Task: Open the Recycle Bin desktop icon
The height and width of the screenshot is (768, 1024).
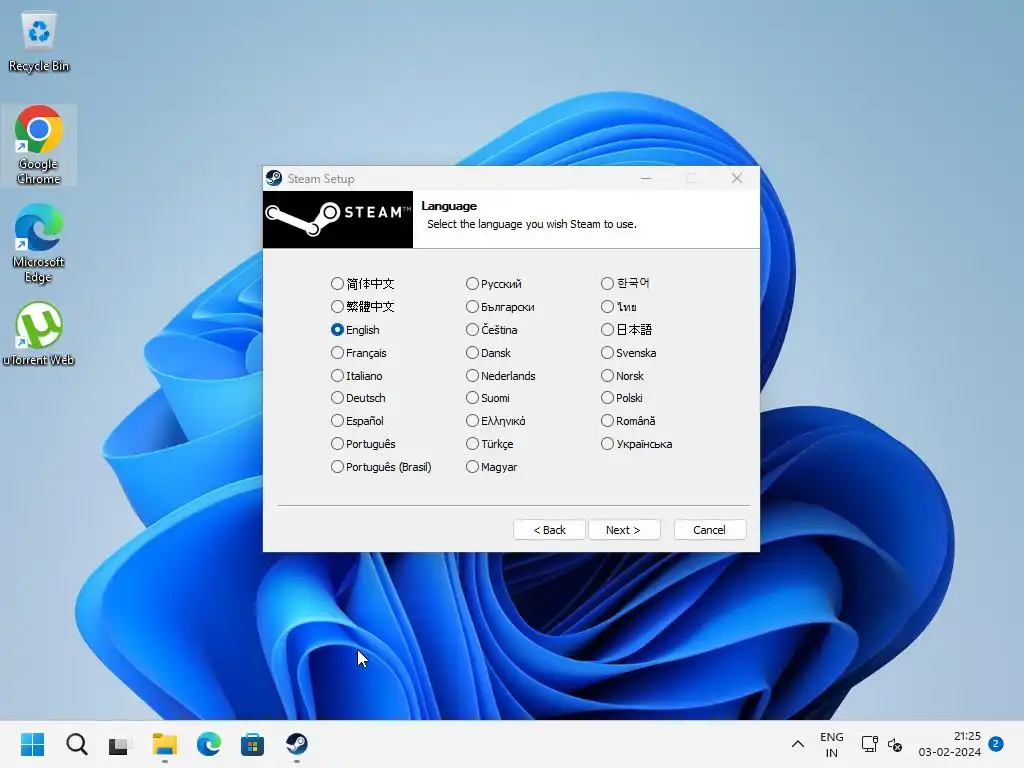Action: pyautogui.click(x=39, y=42)
